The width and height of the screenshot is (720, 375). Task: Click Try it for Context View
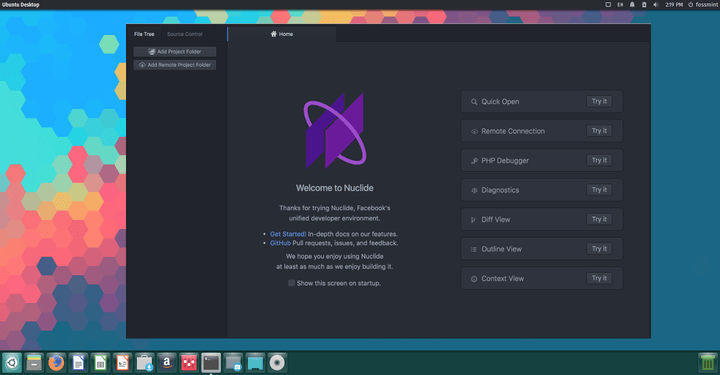pyautogui.click(x=599, y=278)
